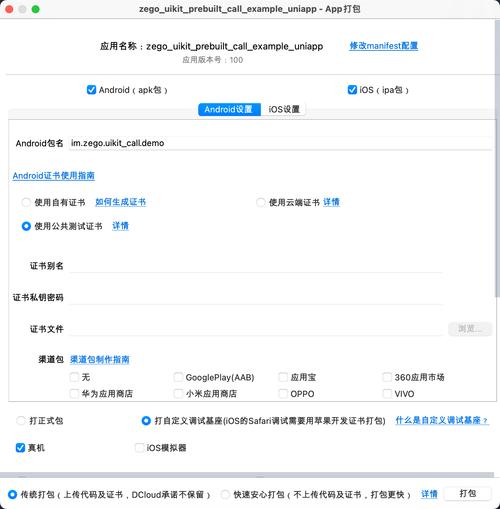
Task: Click the 打包 button
Action: coord(468,494)
